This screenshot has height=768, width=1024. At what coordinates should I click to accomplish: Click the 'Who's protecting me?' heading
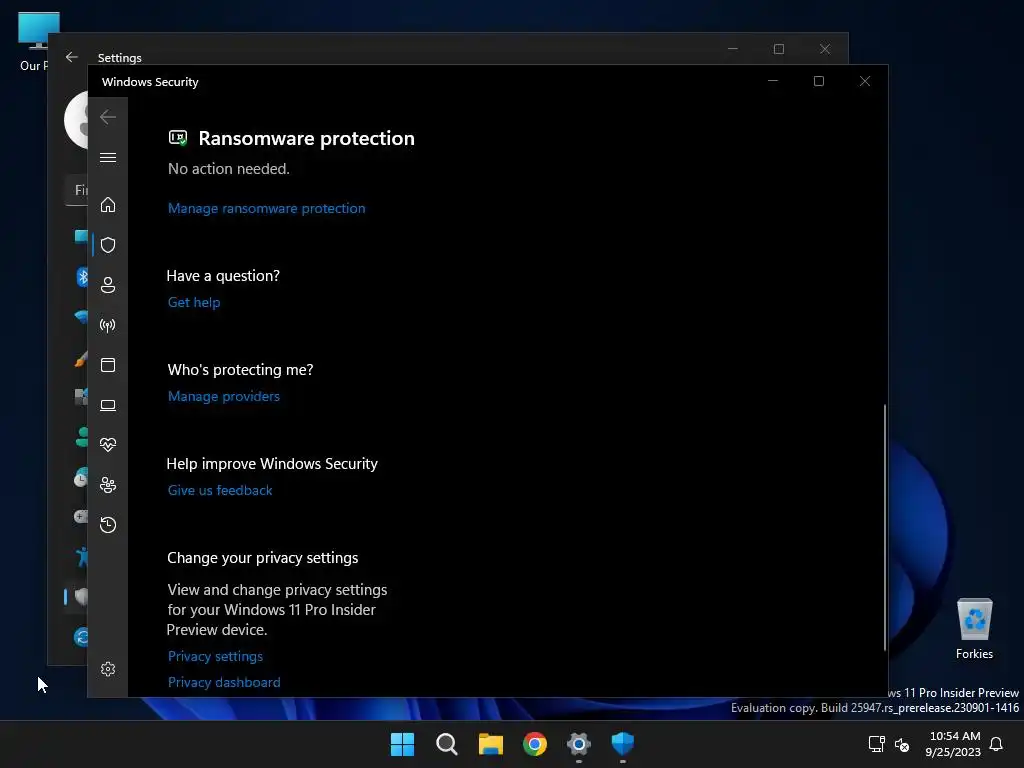(x=240, y=370)
